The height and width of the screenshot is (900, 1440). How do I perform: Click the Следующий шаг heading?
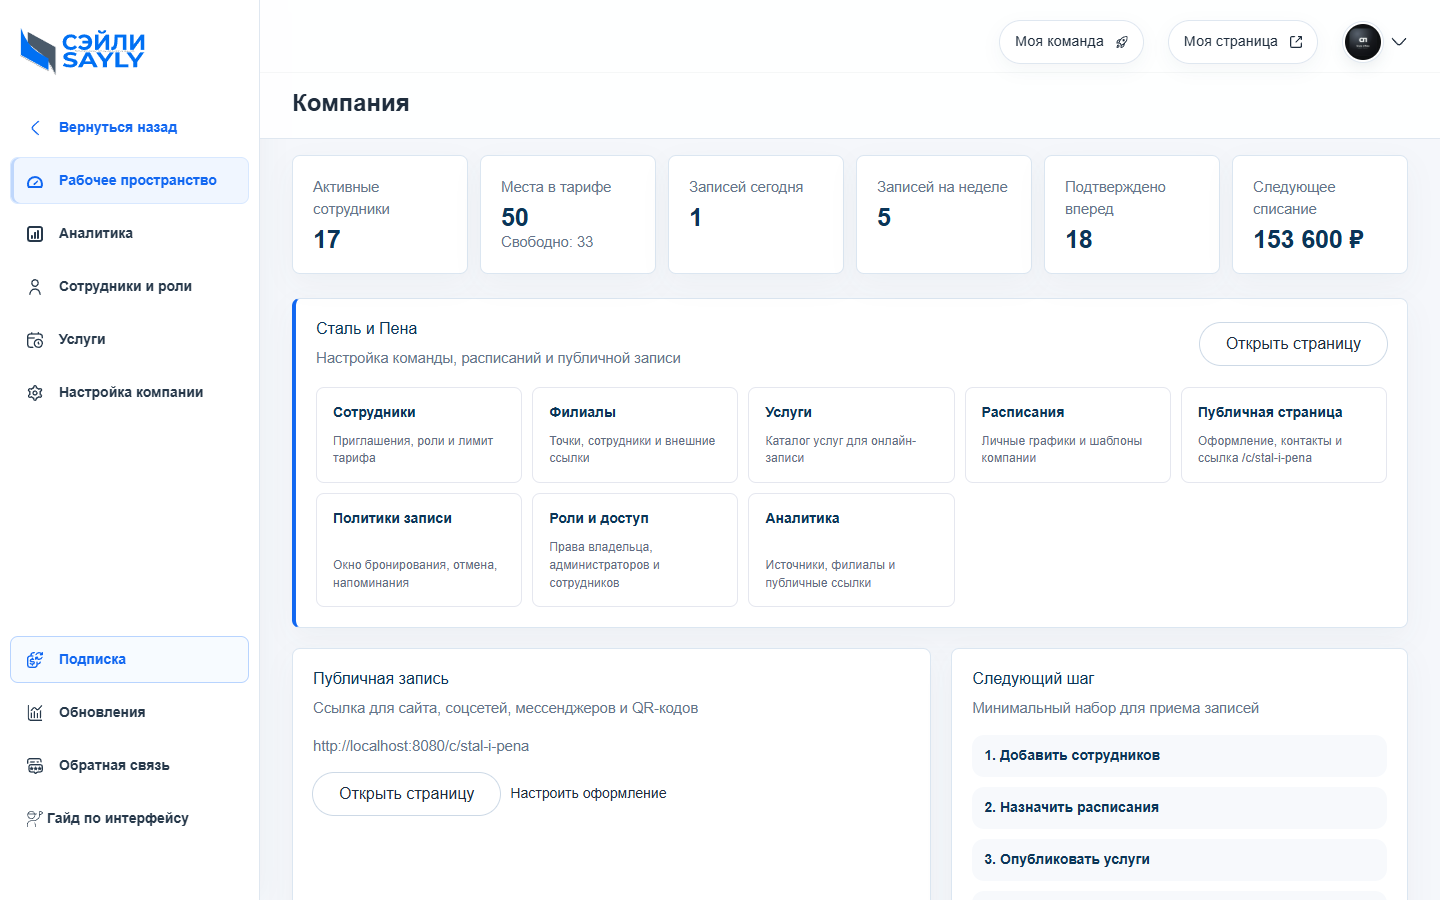tap(1033, 679)
